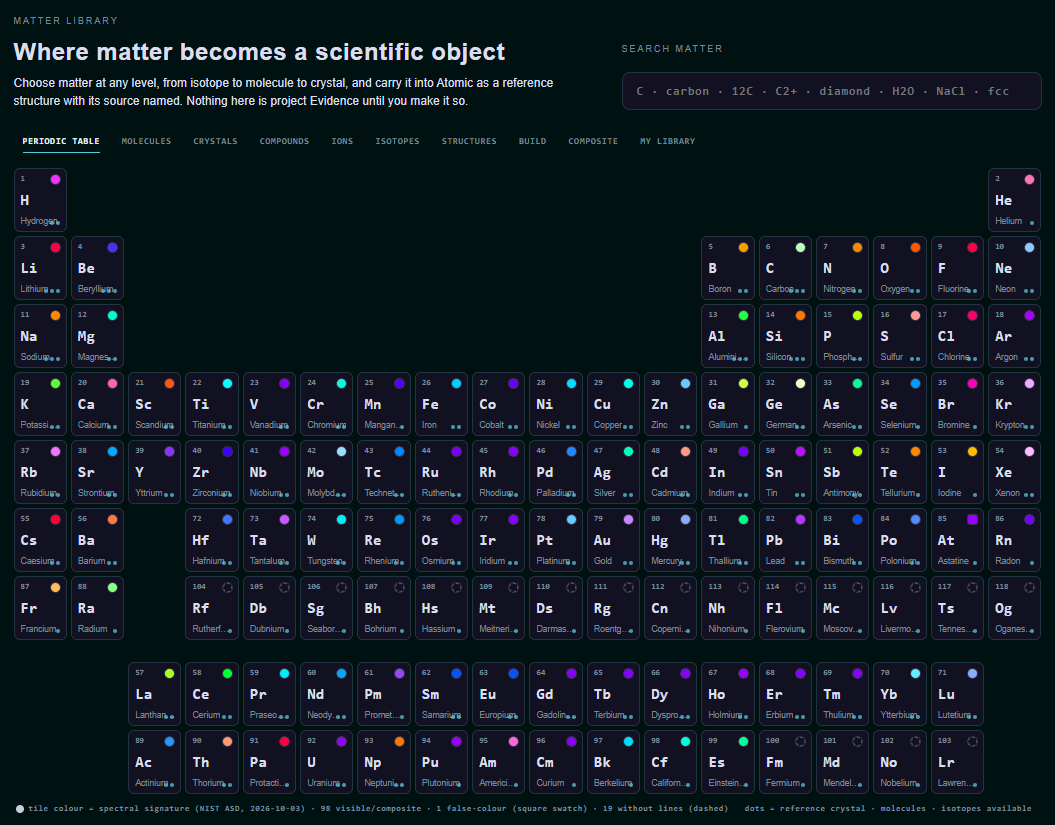1055x825 pixels.
Task: Click Helium's single availability dot
Action: click(1031, 223)
